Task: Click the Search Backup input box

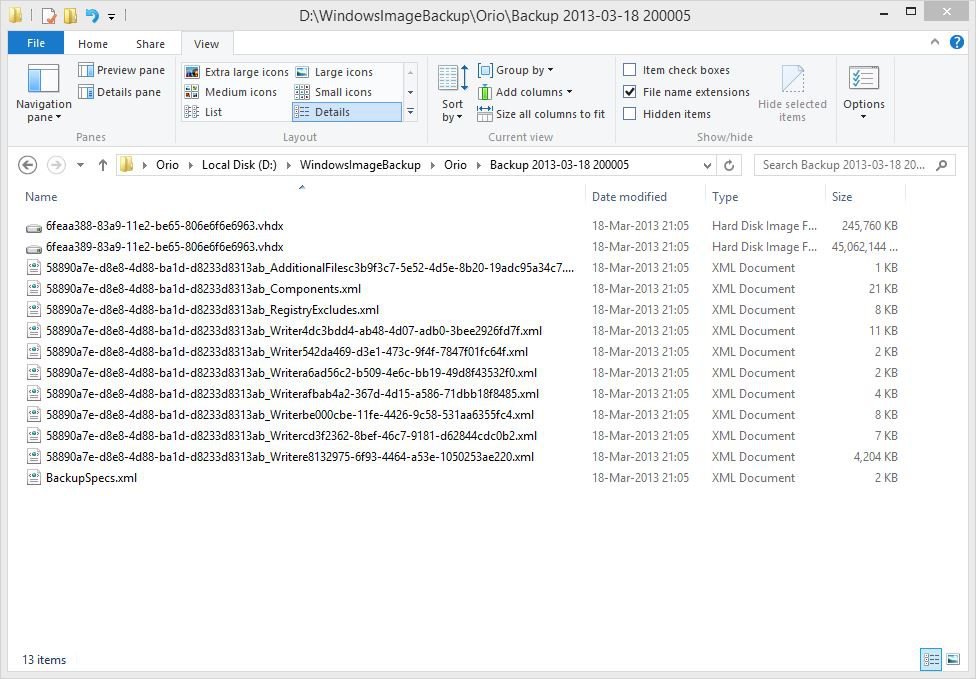Action: coord(845,165)
